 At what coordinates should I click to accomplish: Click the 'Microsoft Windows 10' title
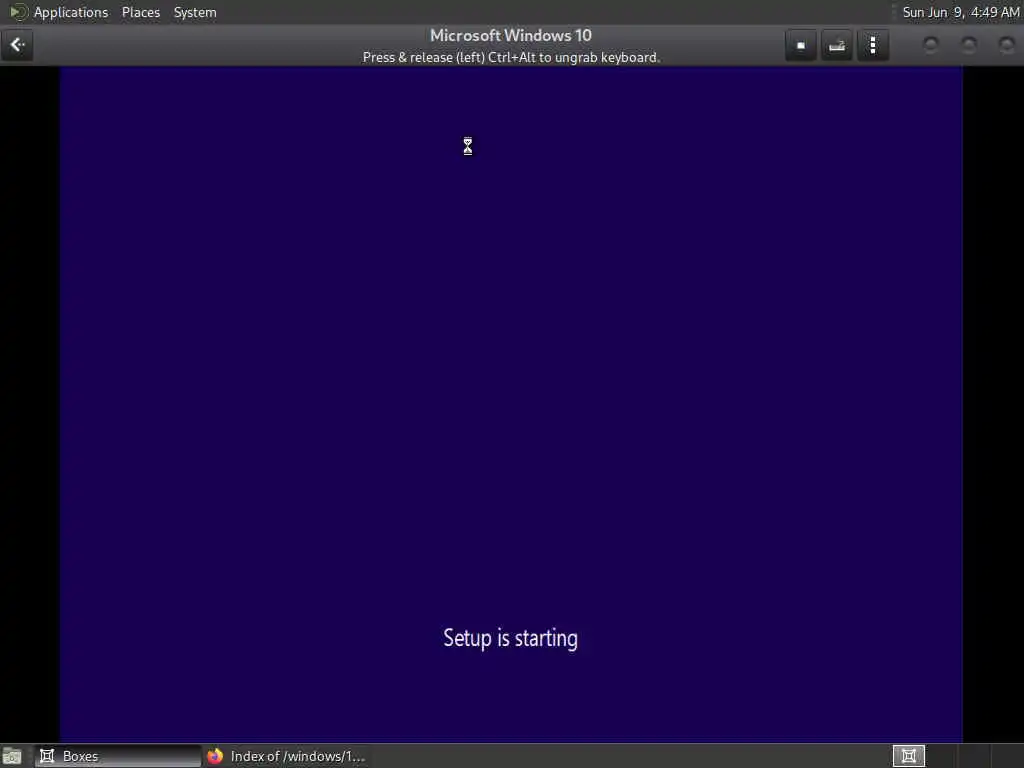pos(511,35)
